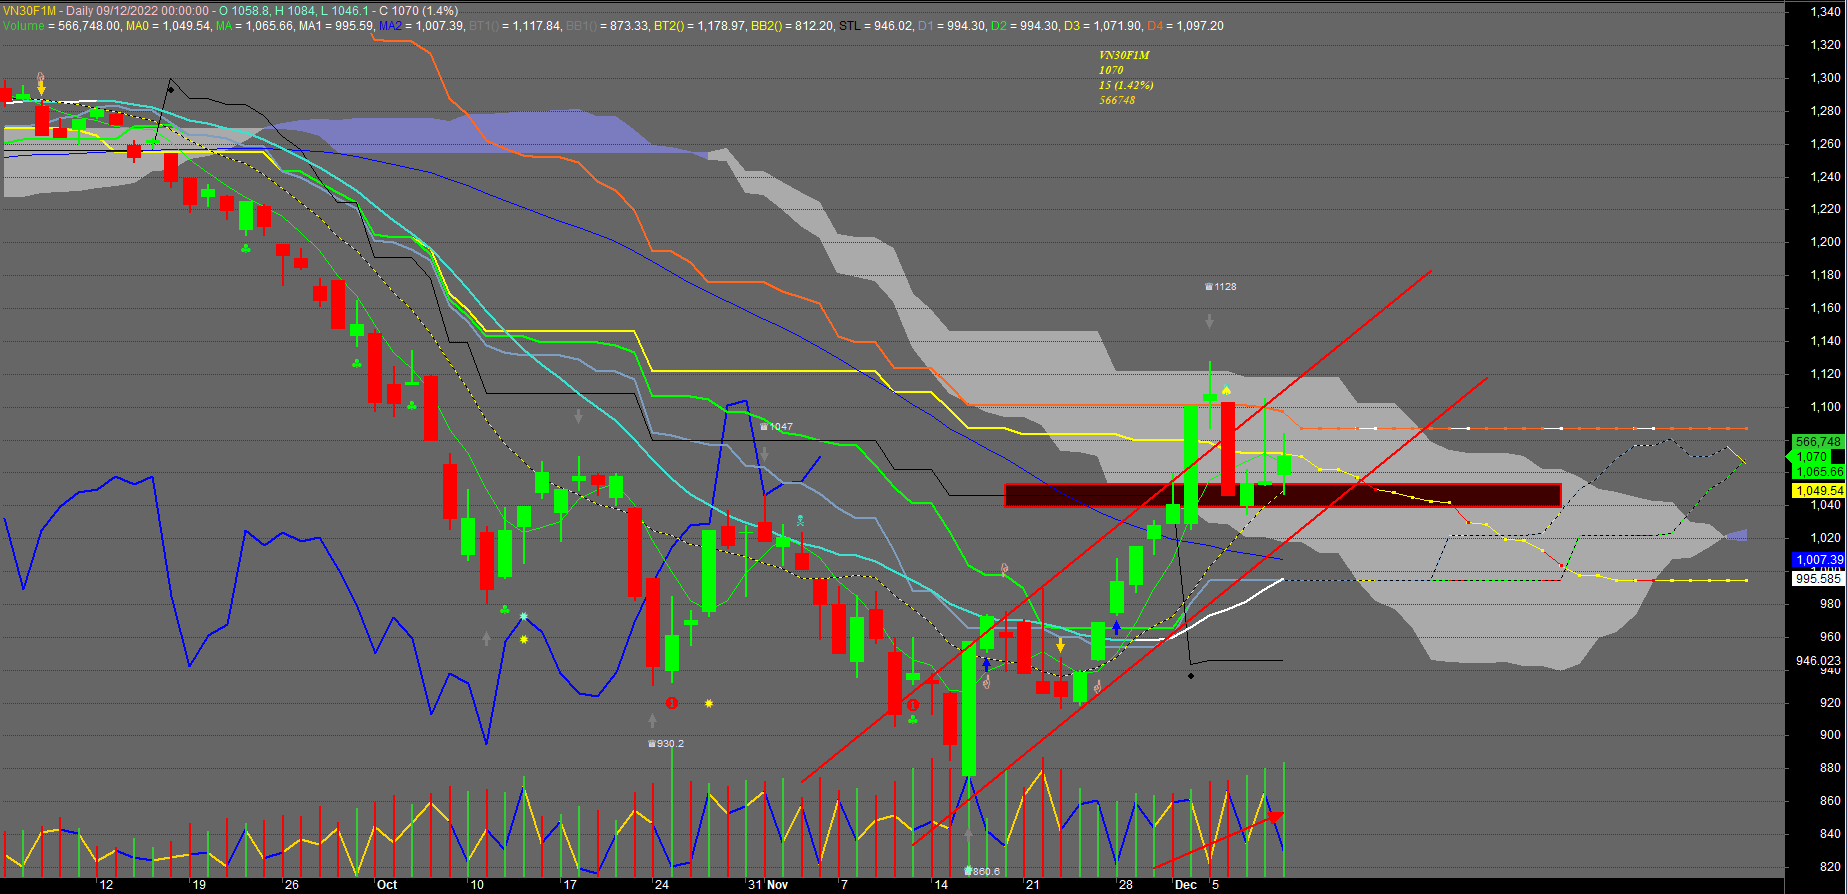Click the 1047 price annotation
The height and width of the screenshot is (894, 1847).
coord(777,427)
